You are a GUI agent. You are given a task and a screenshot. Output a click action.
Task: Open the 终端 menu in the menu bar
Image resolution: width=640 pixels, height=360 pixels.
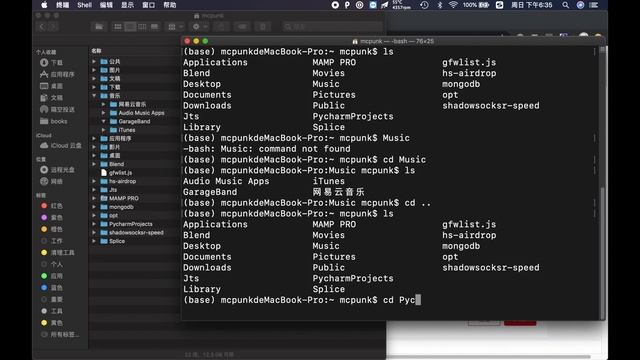tap(62, 5)
